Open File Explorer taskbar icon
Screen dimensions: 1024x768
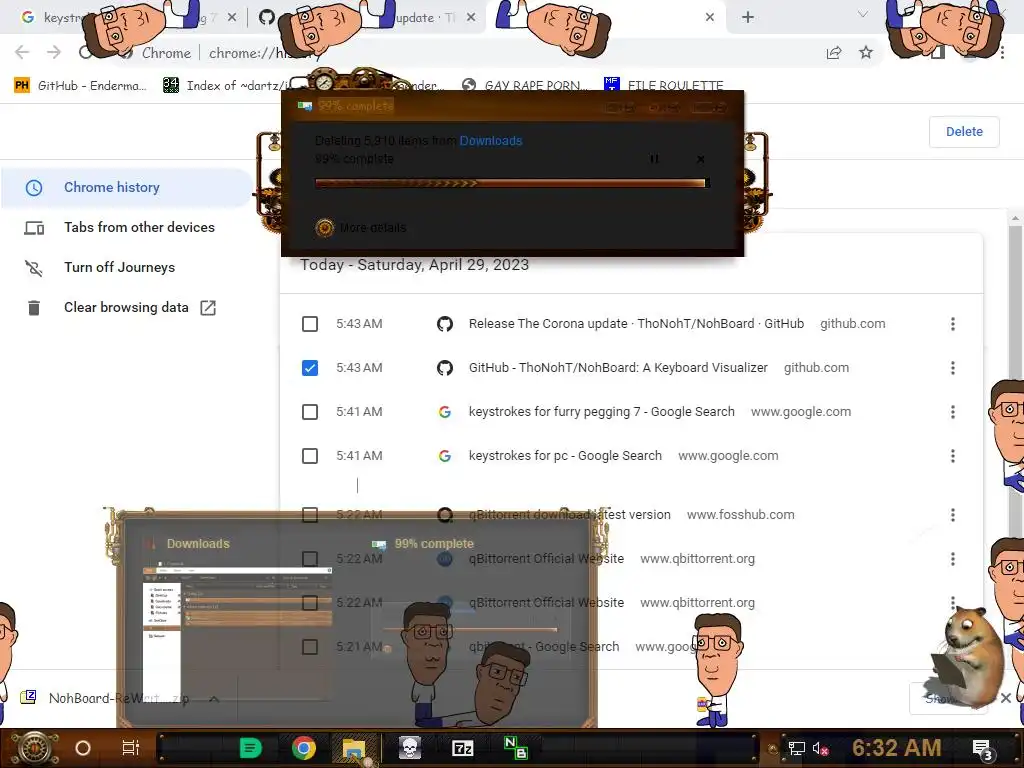pyautogui.click(x=354, y=748)
